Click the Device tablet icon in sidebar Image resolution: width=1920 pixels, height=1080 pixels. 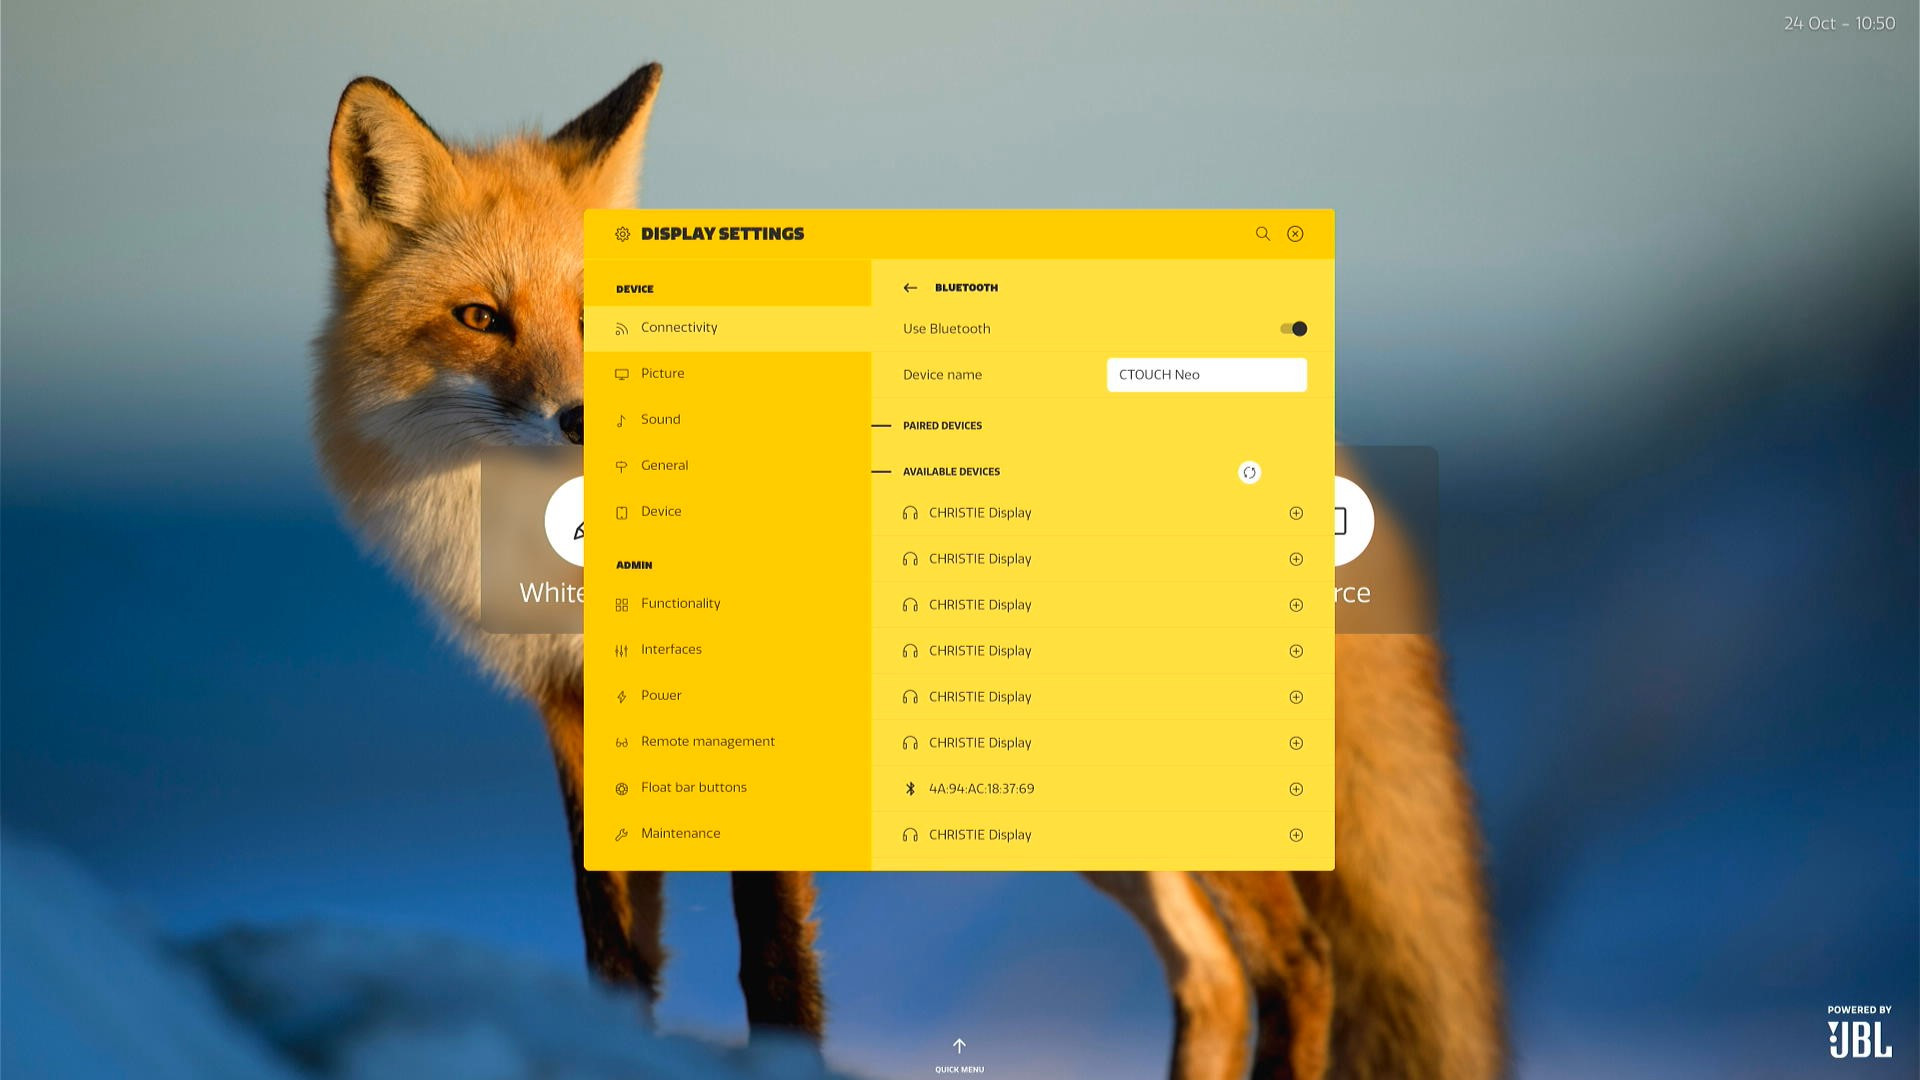click(621, 513)
